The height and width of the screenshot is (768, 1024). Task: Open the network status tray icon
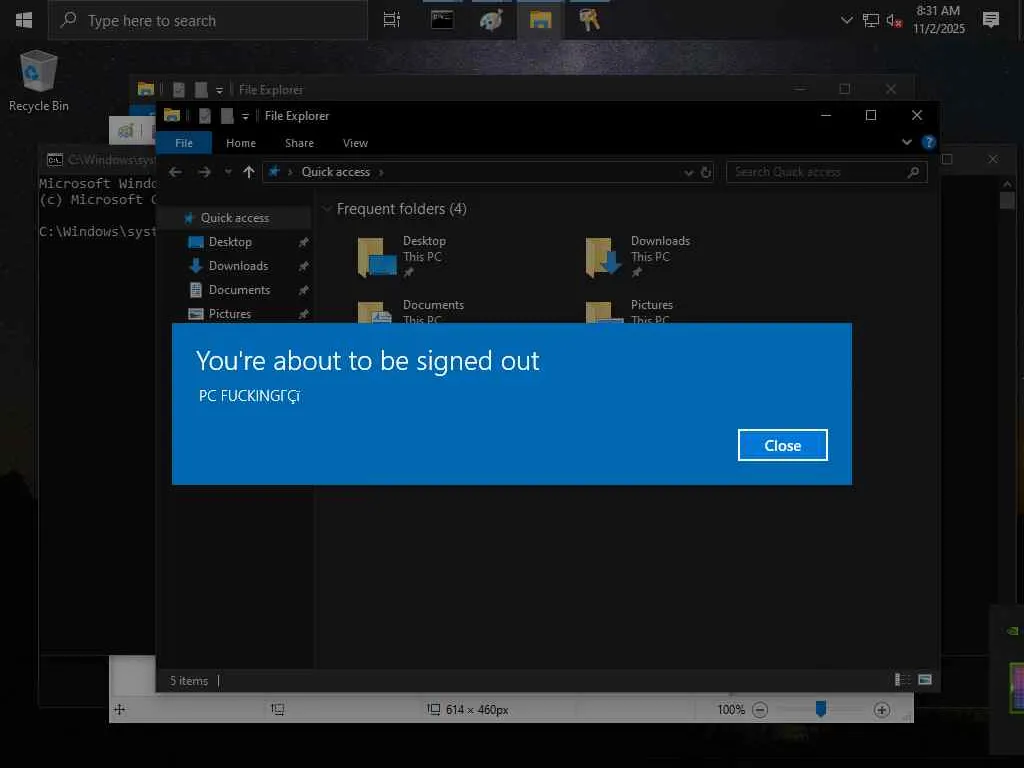click(871, 21)
